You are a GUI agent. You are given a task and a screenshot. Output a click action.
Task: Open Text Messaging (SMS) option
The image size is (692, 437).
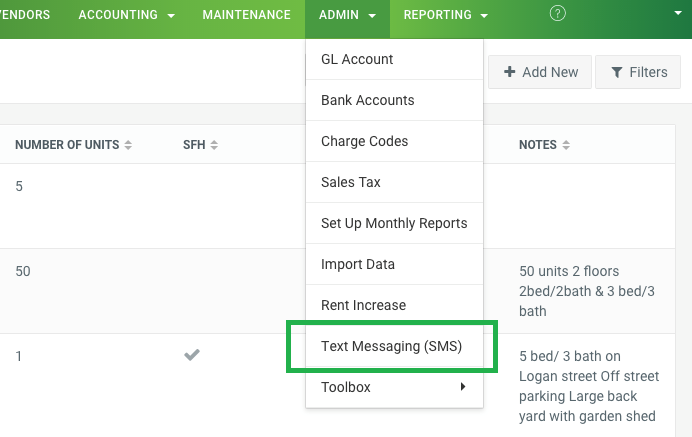[391, 346]
